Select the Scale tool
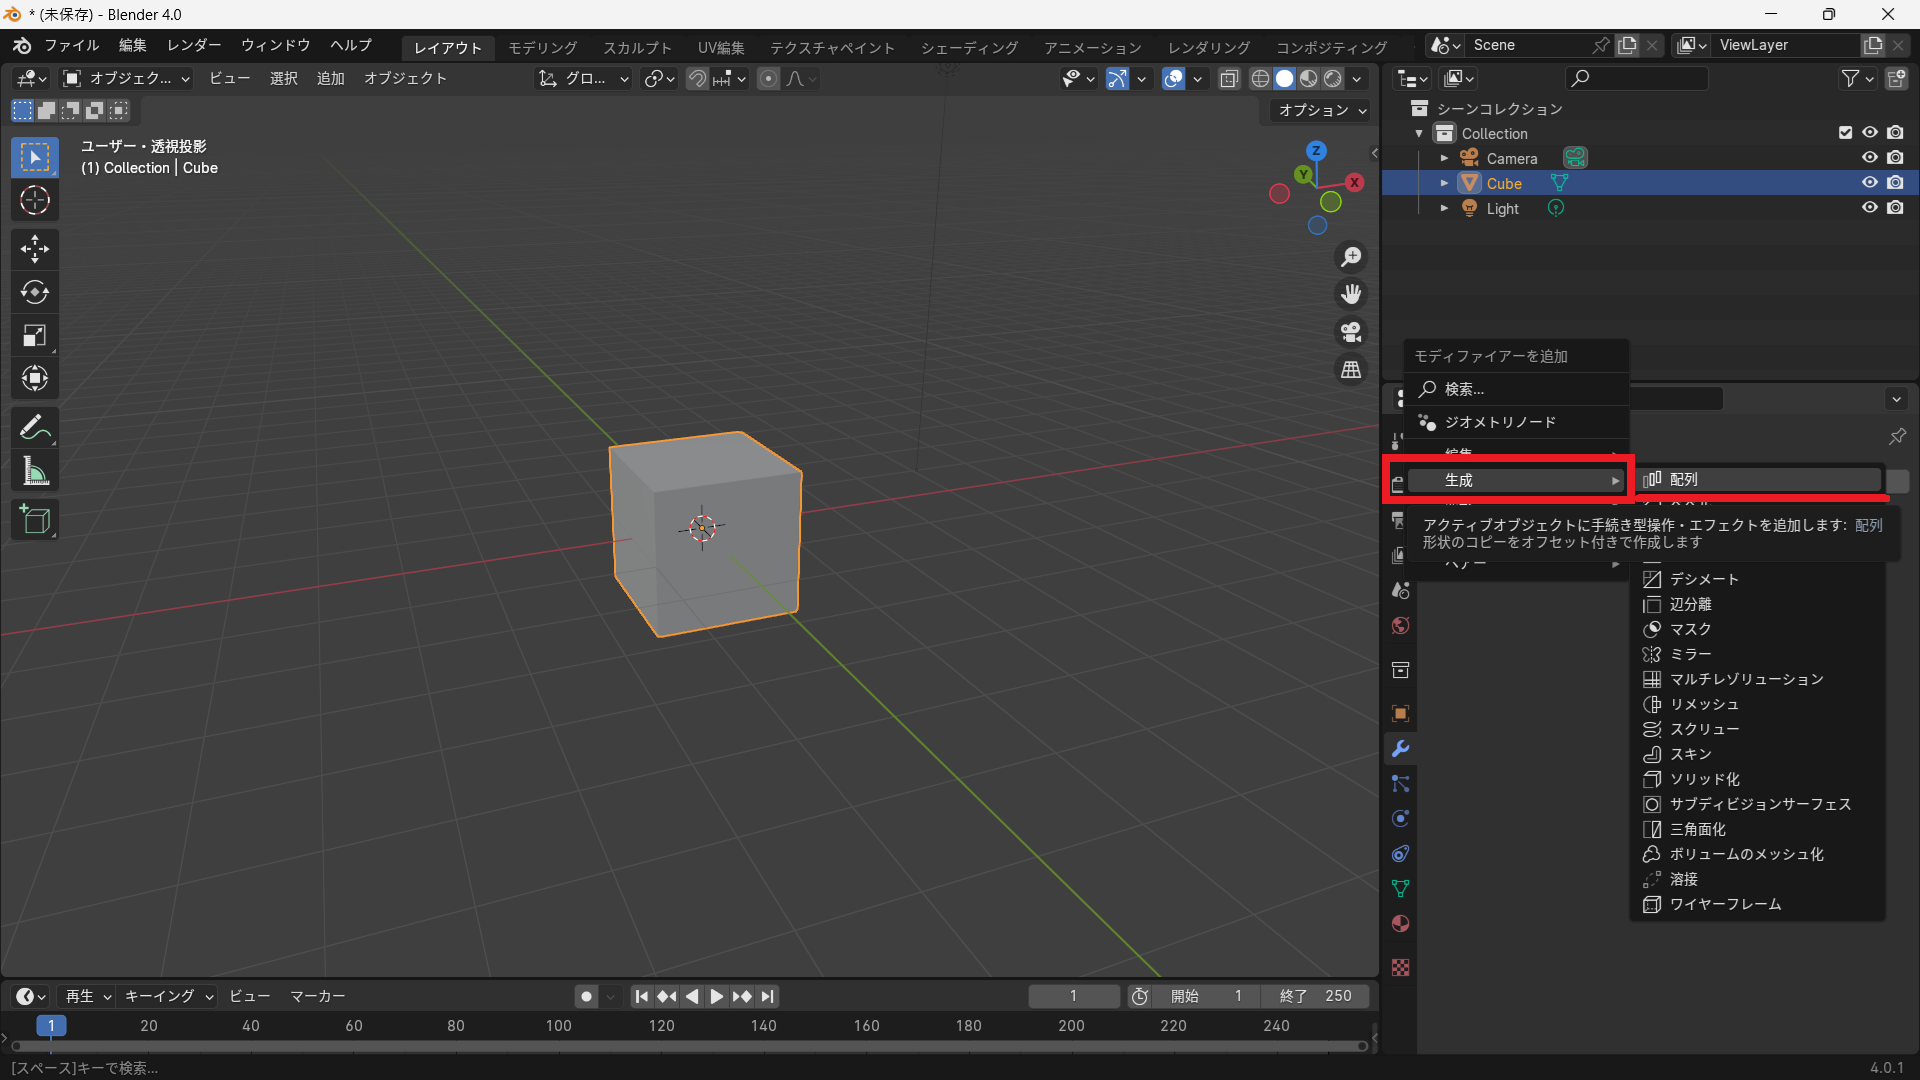Viewport: 1920px width, 1080px height. tap(35, 336)
